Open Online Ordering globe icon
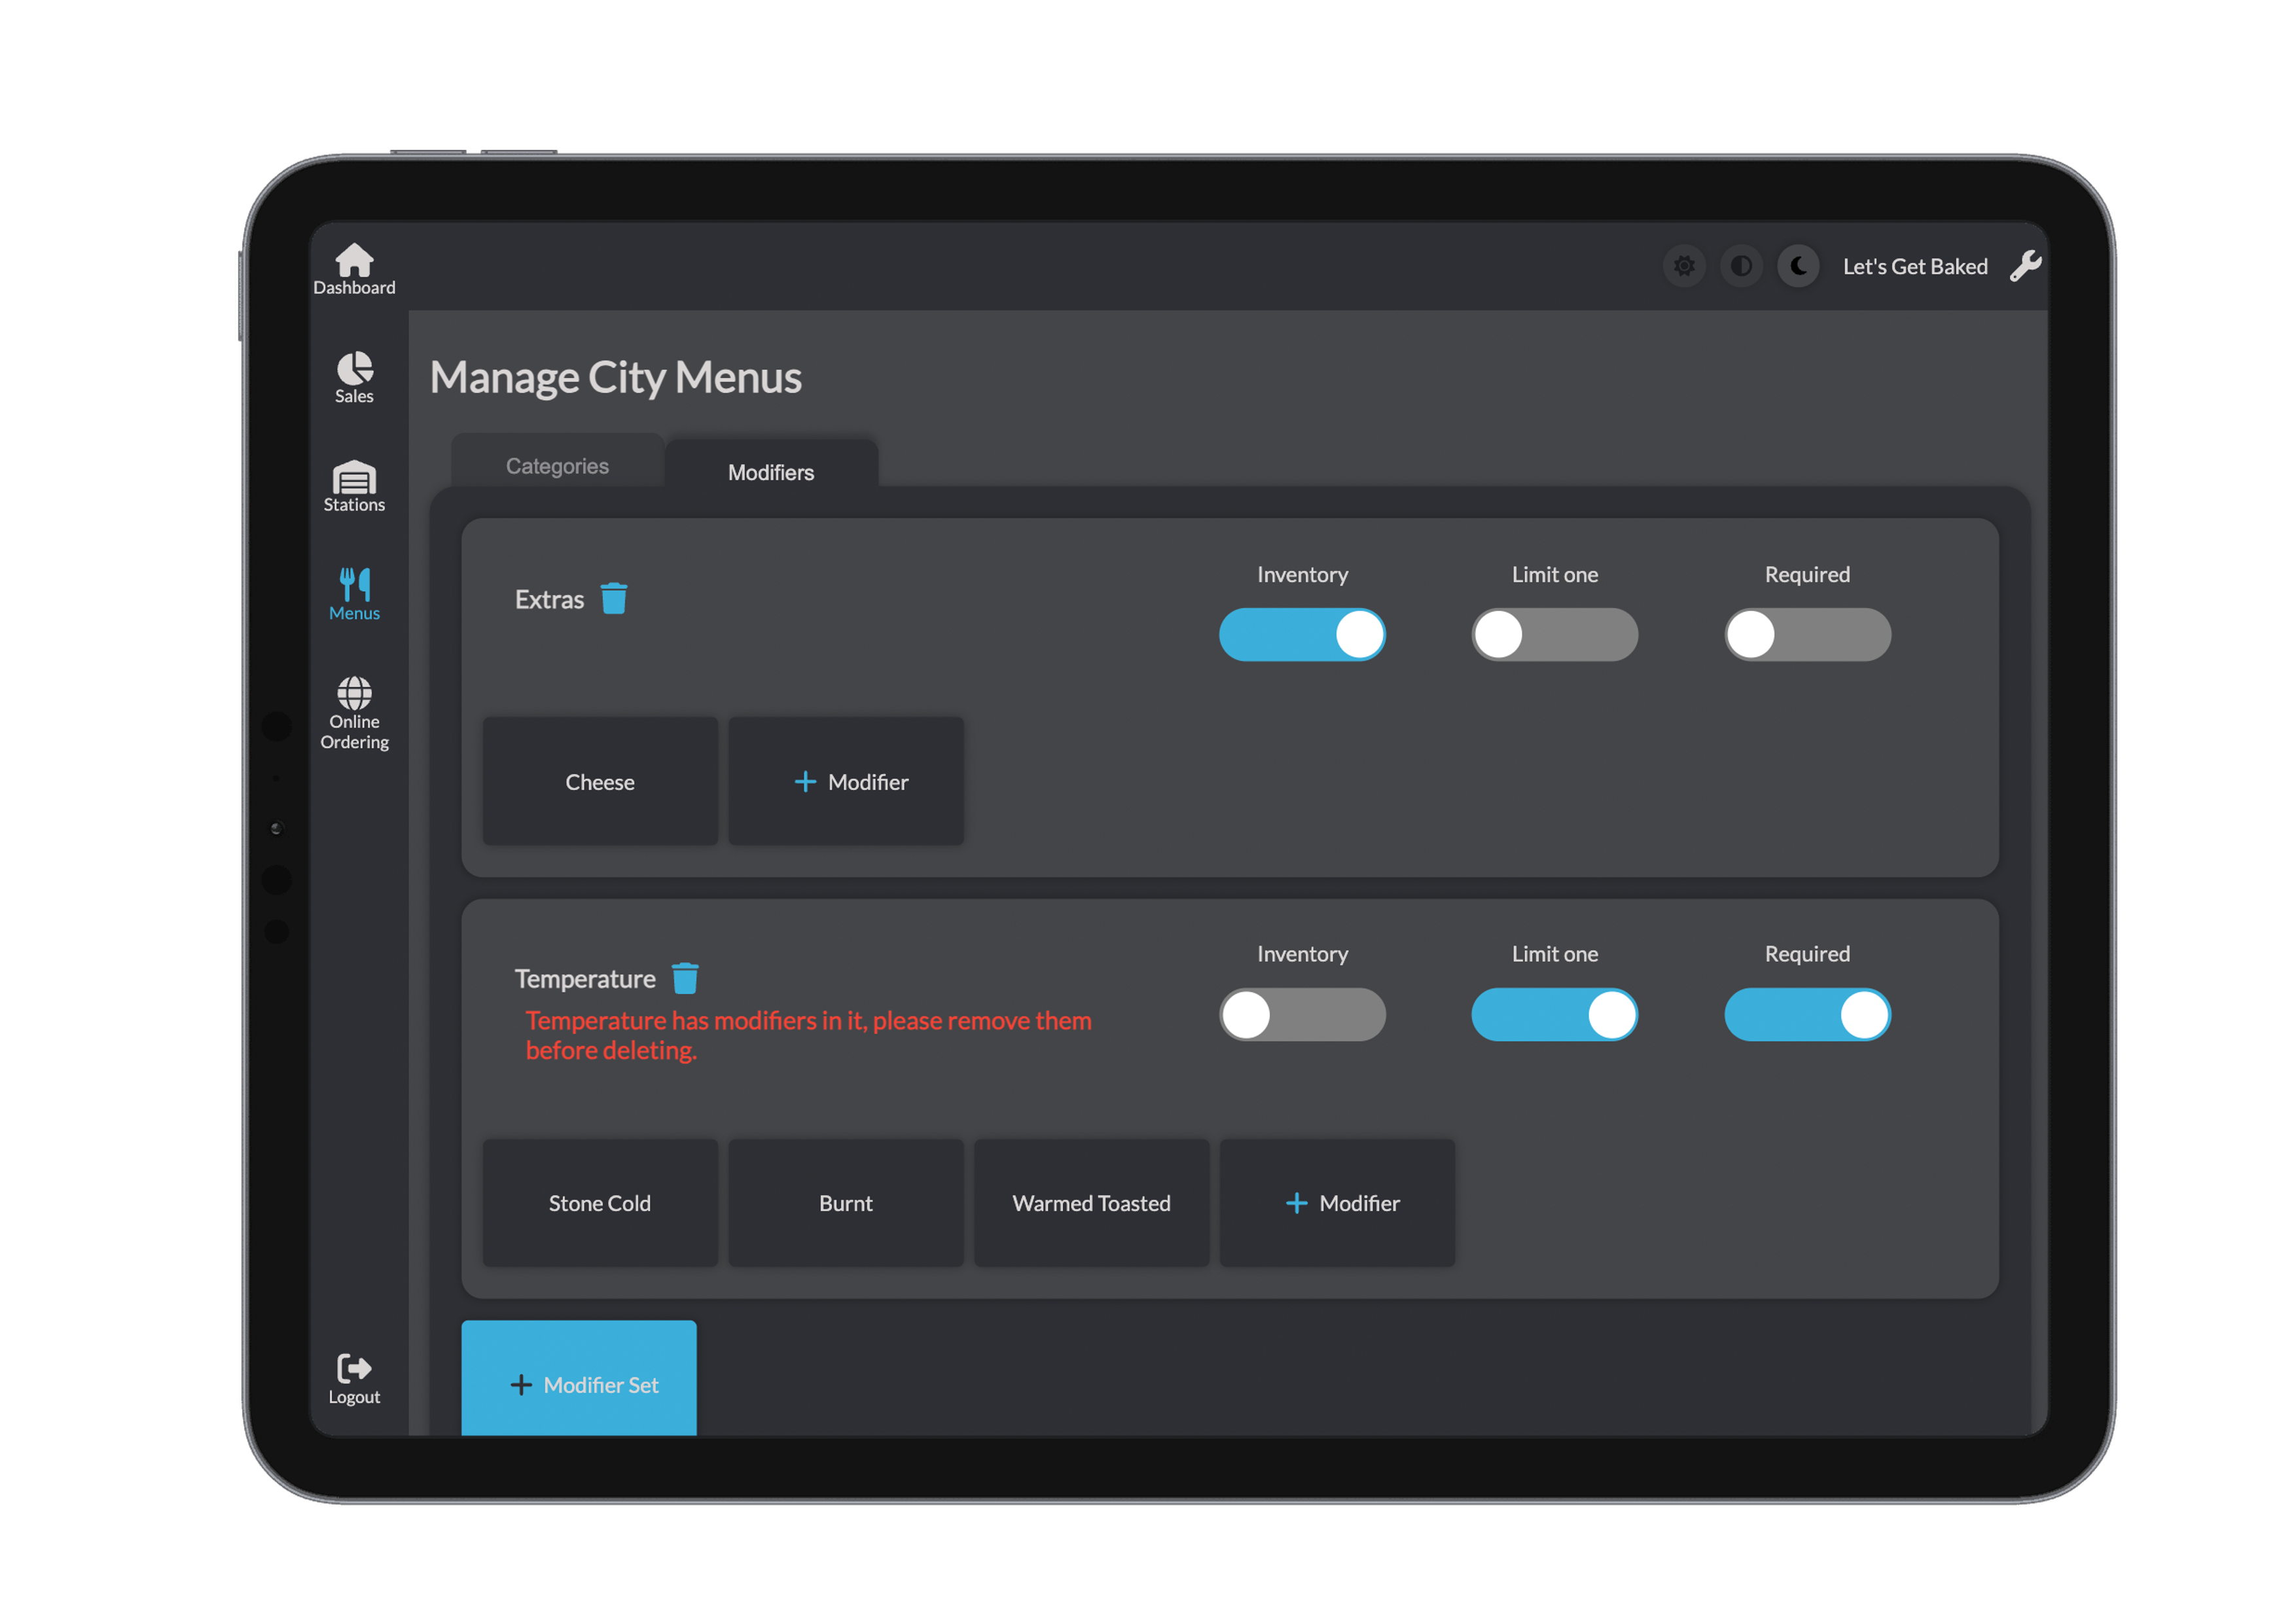The image size is (2296, 1623). 354,693
